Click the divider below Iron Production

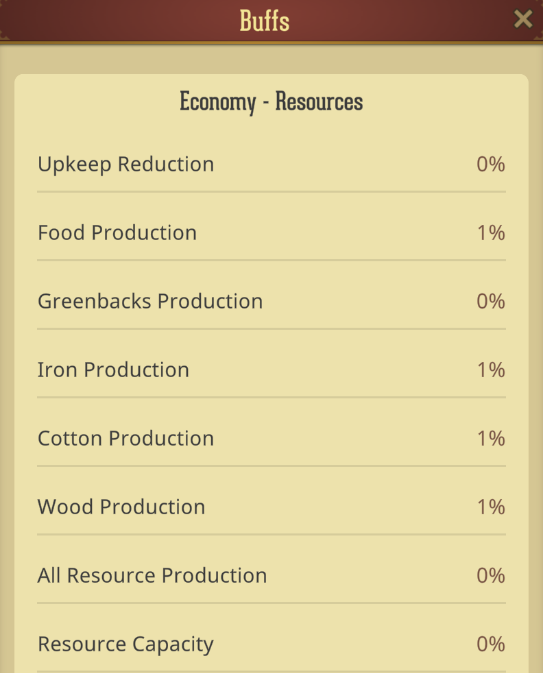(271, 397)
